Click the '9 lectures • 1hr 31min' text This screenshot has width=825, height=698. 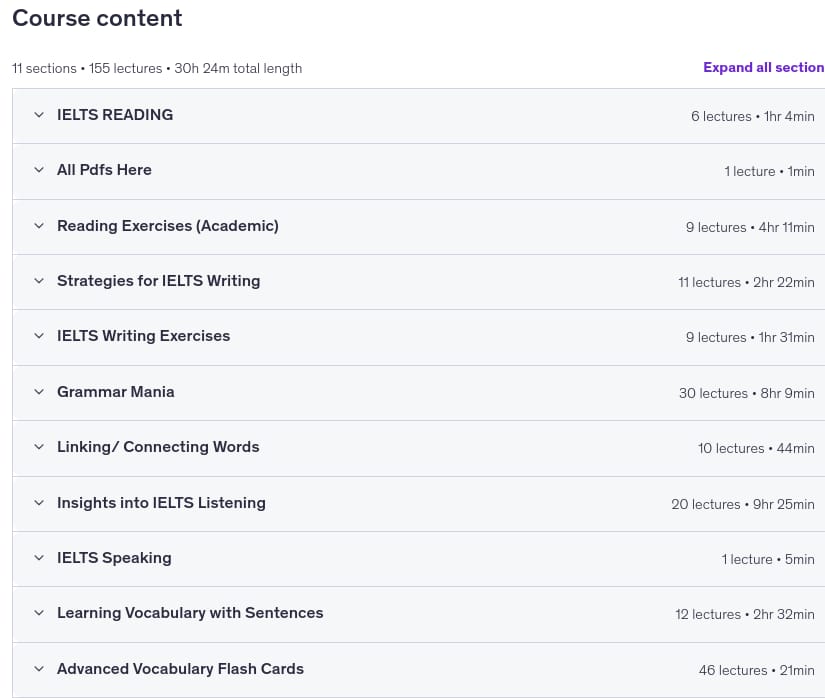[x=750, y=337]
